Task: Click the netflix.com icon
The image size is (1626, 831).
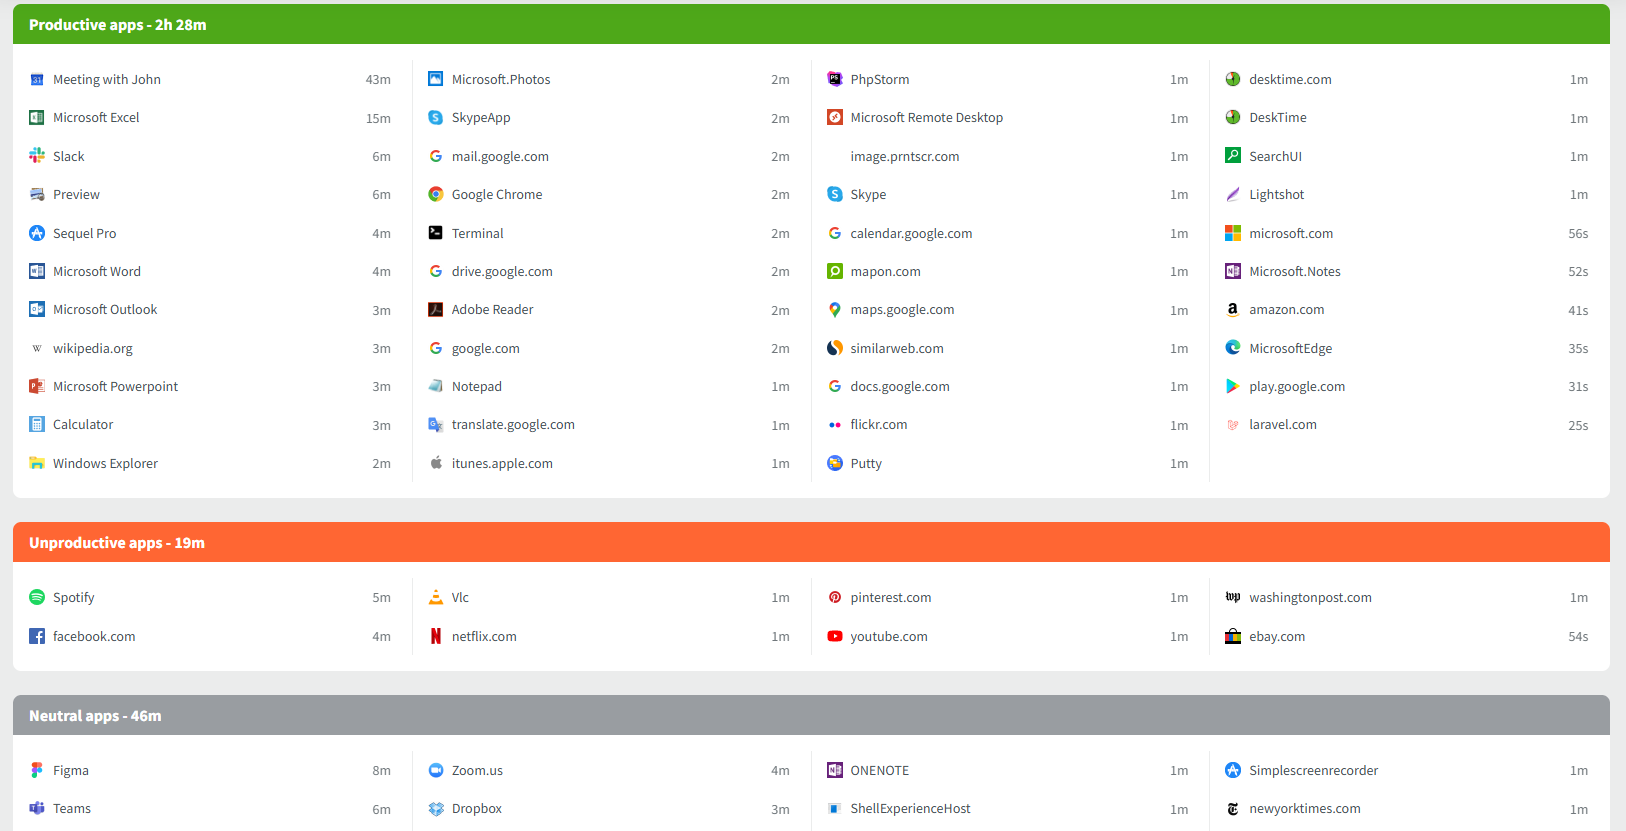Action: [x=436, y=637]
